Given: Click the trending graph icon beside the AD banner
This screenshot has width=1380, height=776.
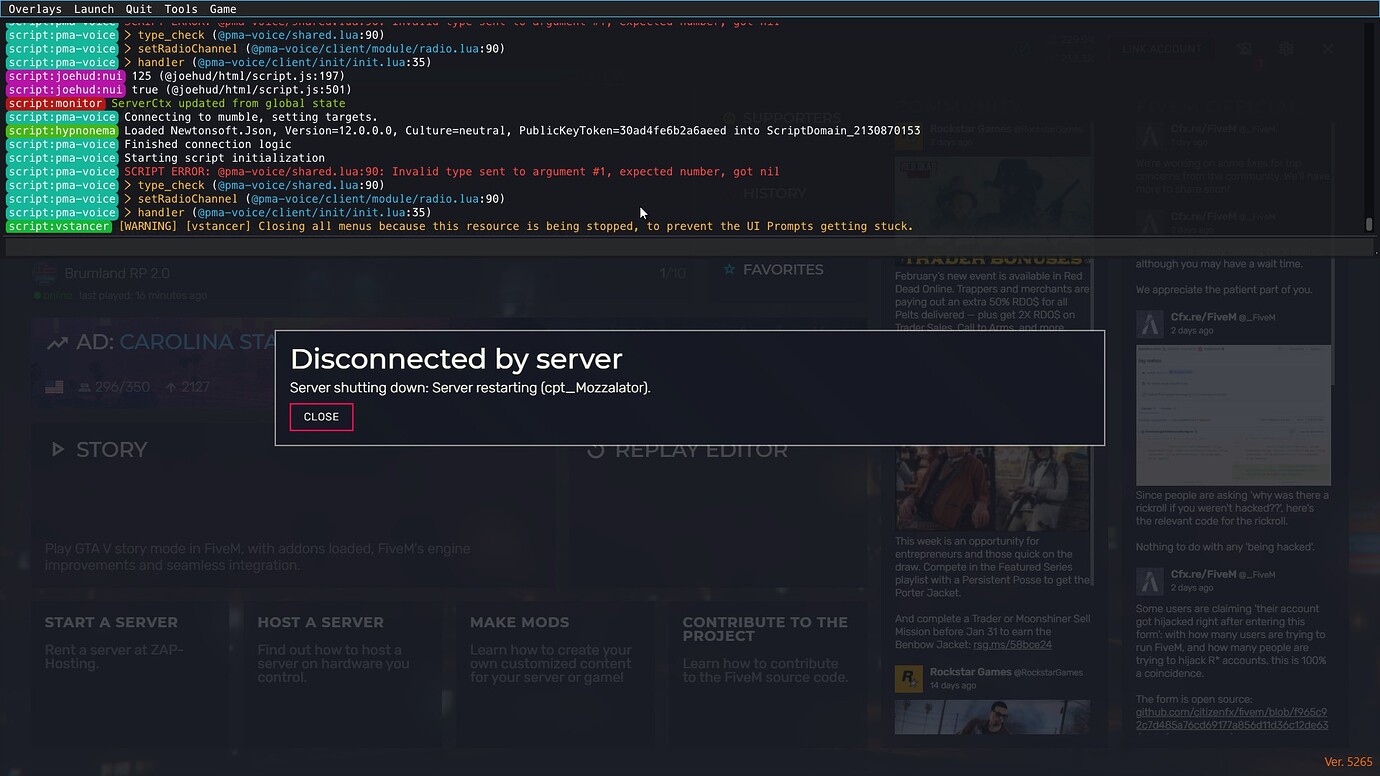Looking at the screenshot, I should pyautogui.click(x=57, y=341).
